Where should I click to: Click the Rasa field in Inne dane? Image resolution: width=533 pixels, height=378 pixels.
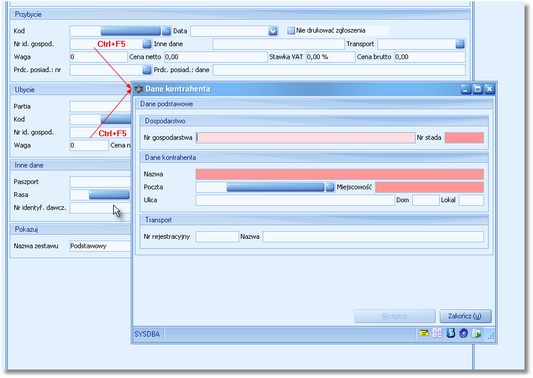pyautogui.click(x=79, y=195)
